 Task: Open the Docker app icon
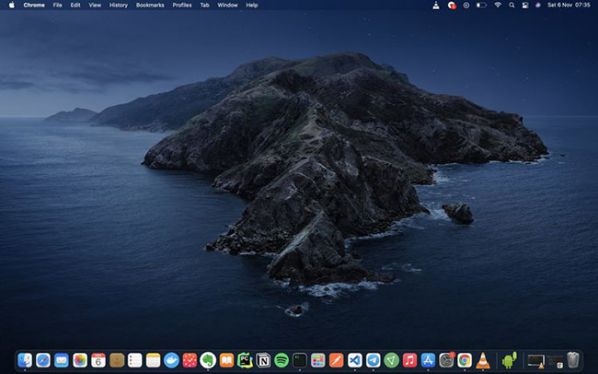point(172,360)
